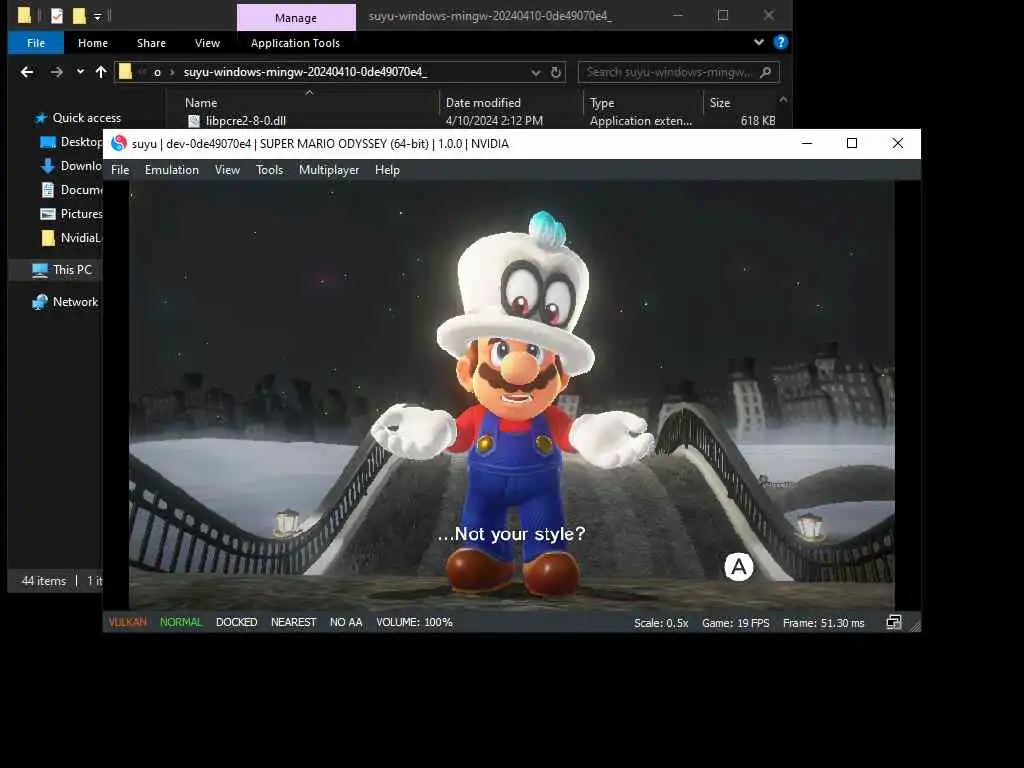
Task: Sort by the Date modified column header
Action: pyautogui.click(x=483, y=103)
